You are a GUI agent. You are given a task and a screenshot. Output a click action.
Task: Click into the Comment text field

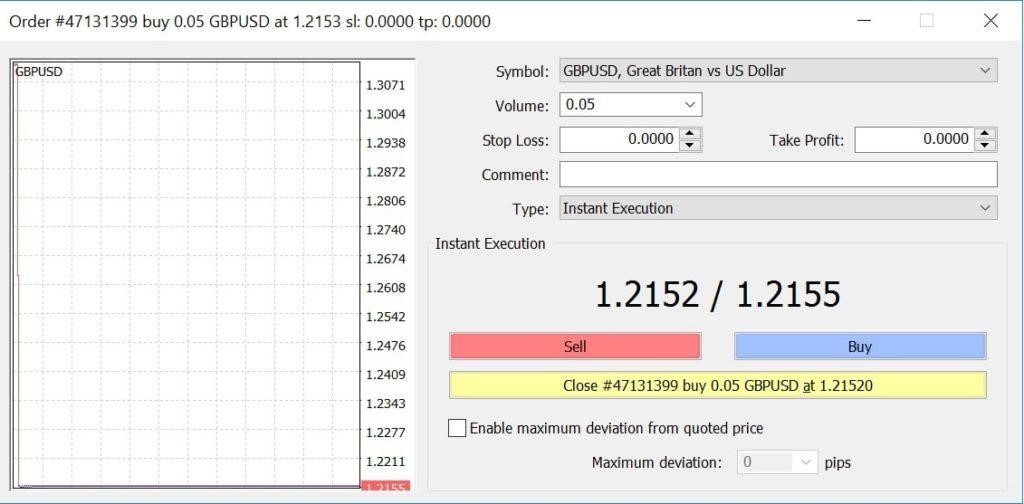click(778, 174)
